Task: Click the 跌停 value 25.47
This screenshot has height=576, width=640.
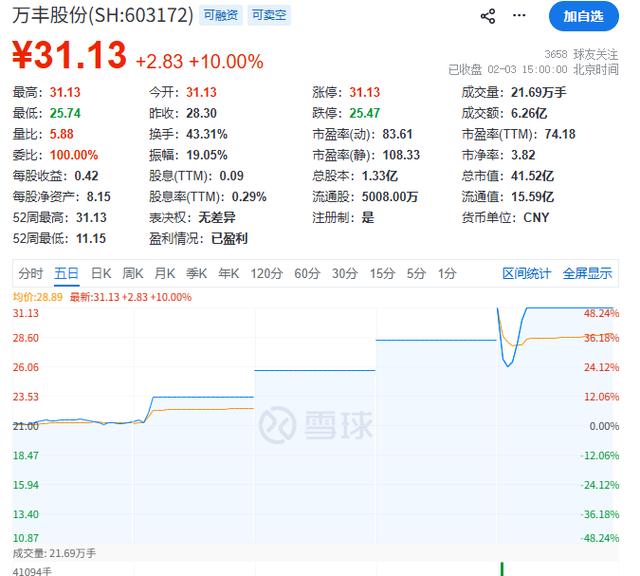Action: pyautogui.click(x=364, y=113)
